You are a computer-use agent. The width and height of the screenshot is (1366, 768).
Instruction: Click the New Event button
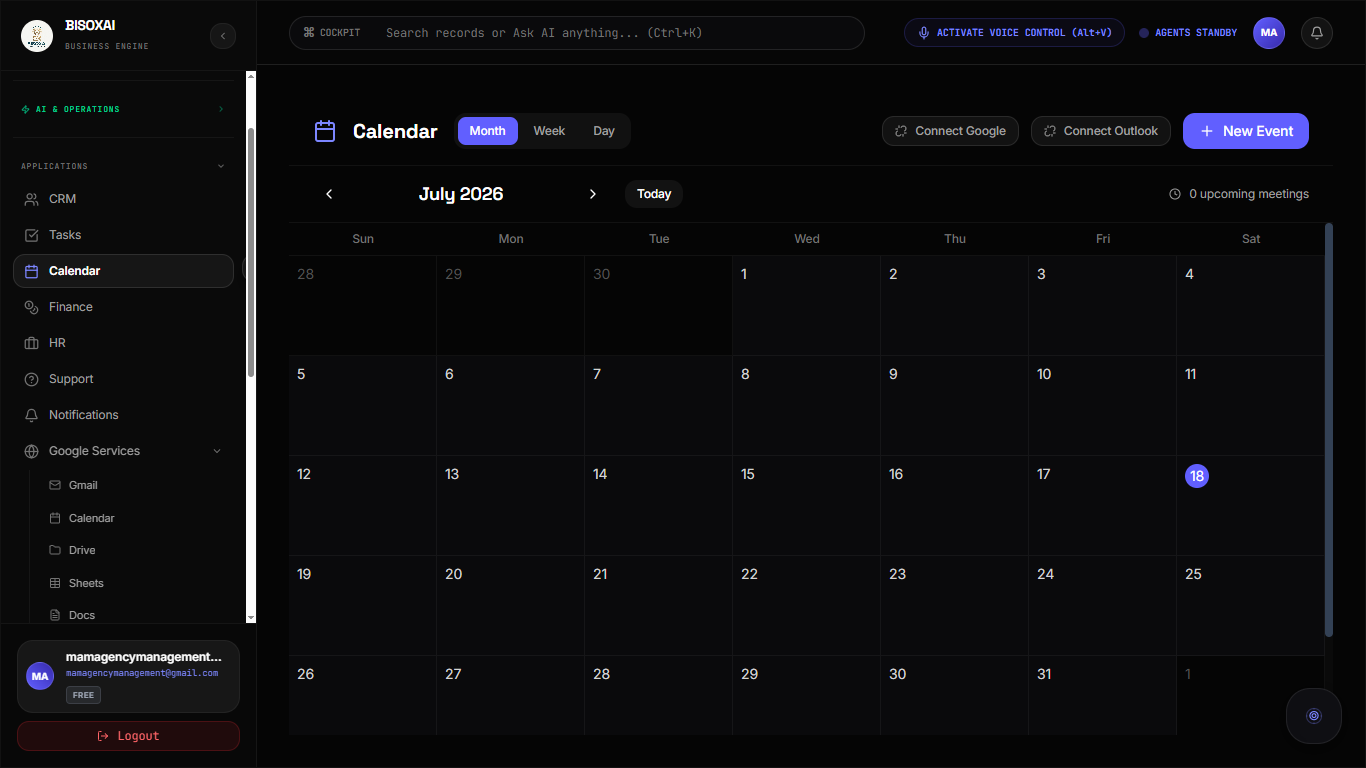(1246, 131)
